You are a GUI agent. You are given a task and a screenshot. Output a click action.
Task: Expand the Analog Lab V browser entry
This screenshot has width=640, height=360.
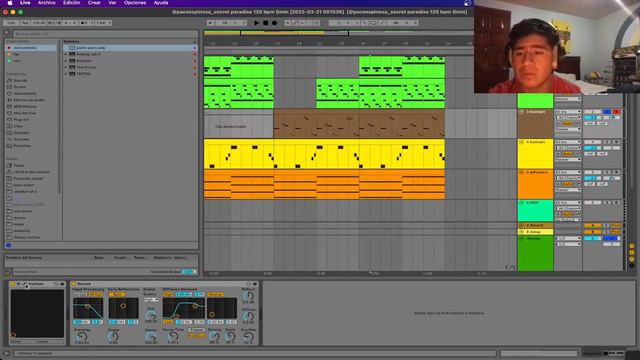[66, 54]
